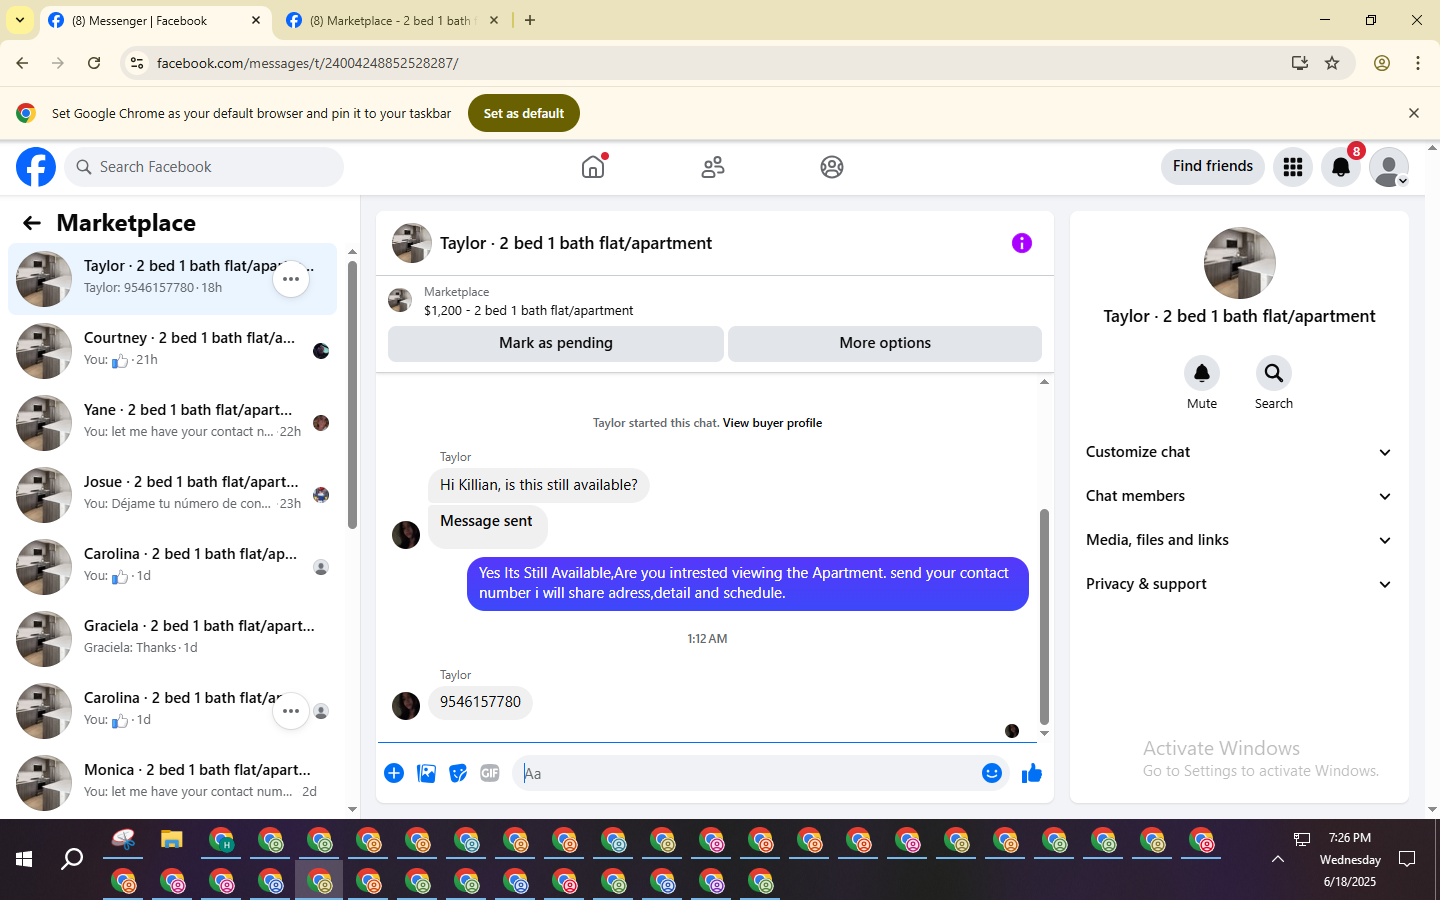Click the install app icon in address bar
The width and height of the screenshot is (1440, 900).
tap(1300, 63)
